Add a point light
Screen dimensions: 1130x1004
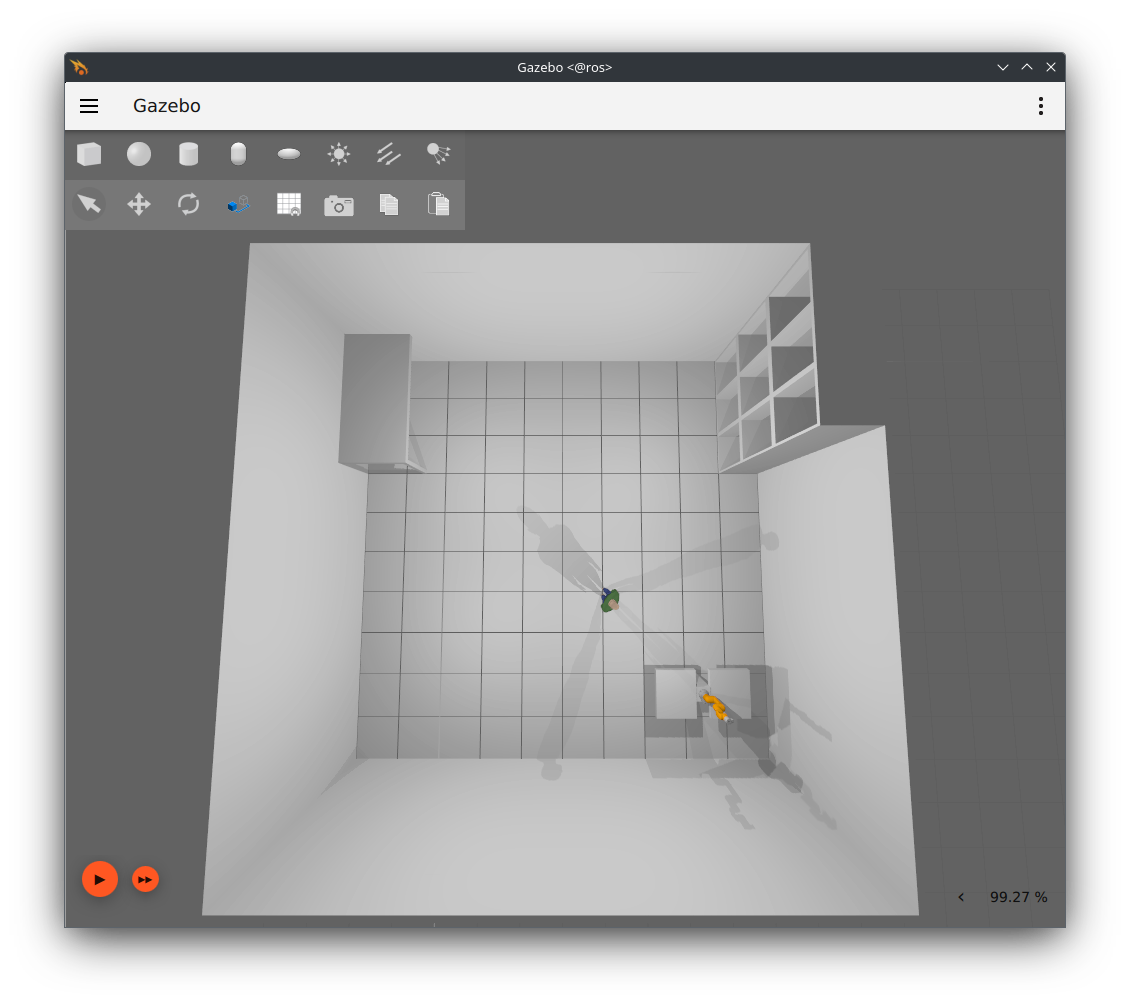click(x=339, y=154)
